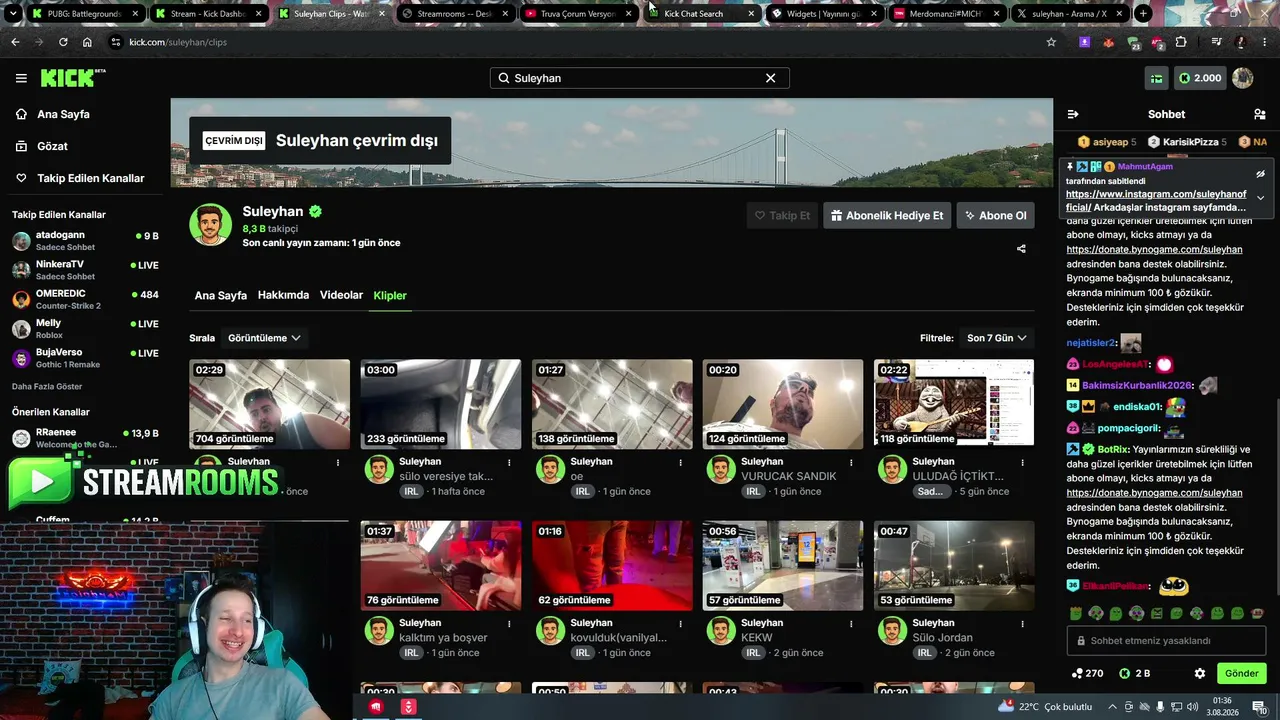Viewport: 1280px width, 720px height.
Task: Switch to the Kick Chat Search tab
Action: click(x=703, y=14)
